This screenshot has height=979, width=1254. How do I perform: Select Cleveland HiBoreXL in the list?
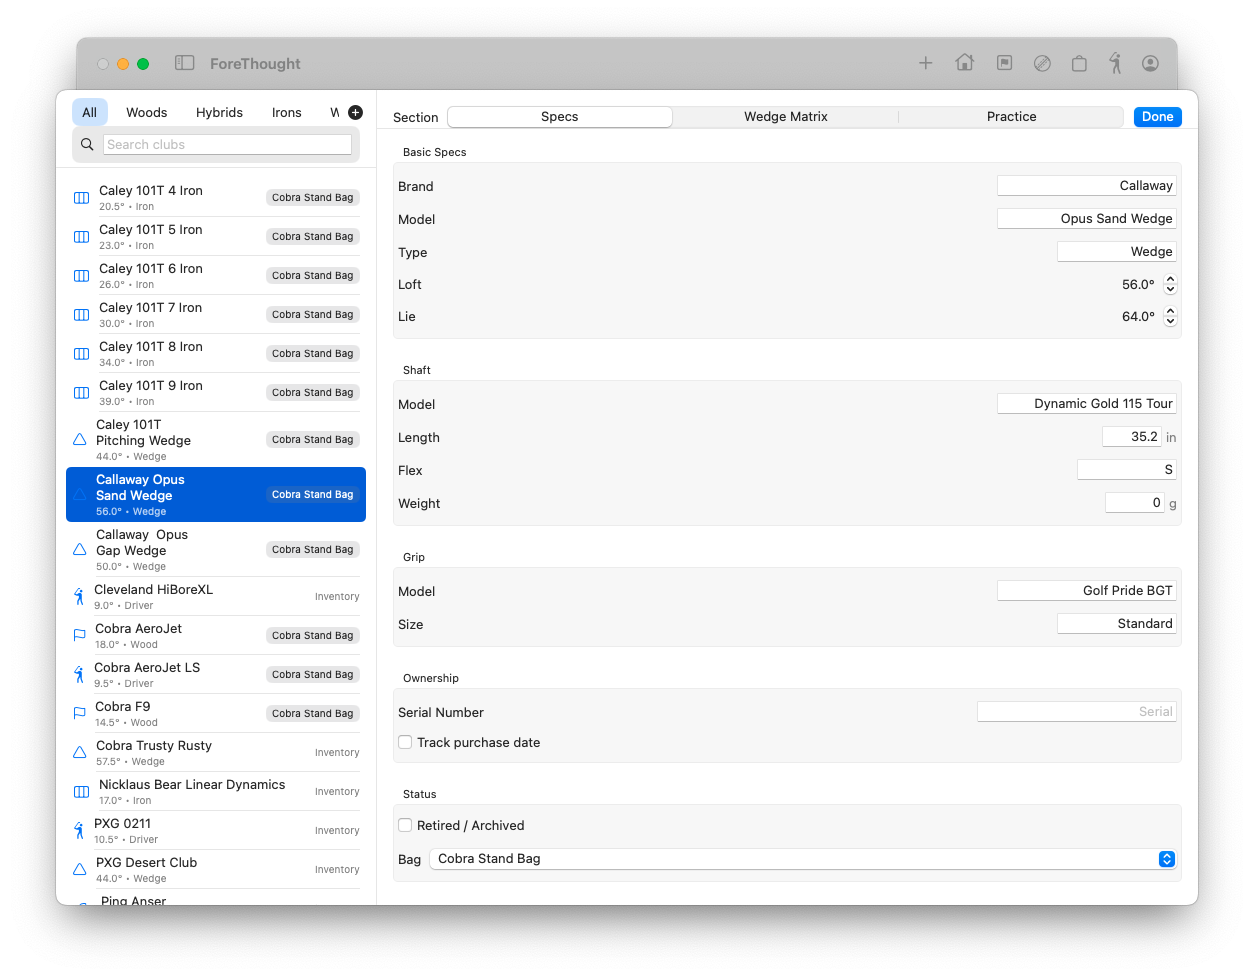click(216, 597)
